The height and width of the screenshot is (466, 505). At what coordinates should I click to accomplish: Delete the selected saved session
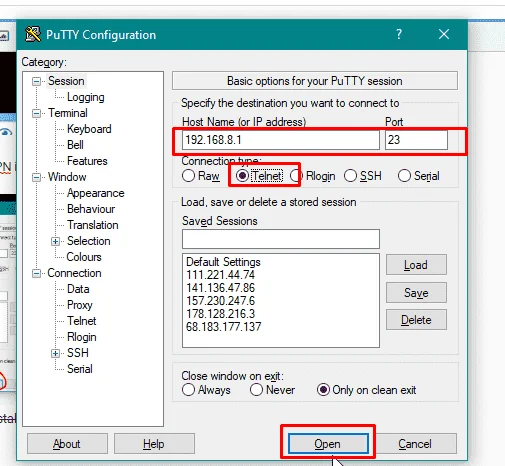pos(416,320)
